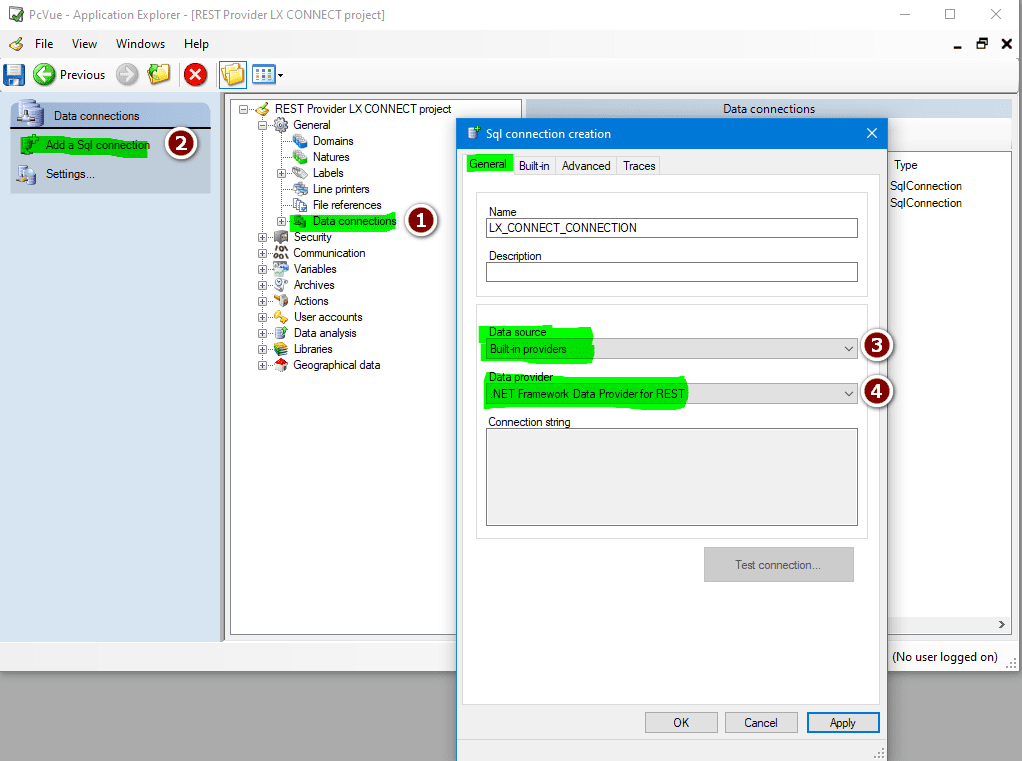Click the greyed Next arrow icon
The width and height of the screenshot is (1022, 761).
click(127, 74)
